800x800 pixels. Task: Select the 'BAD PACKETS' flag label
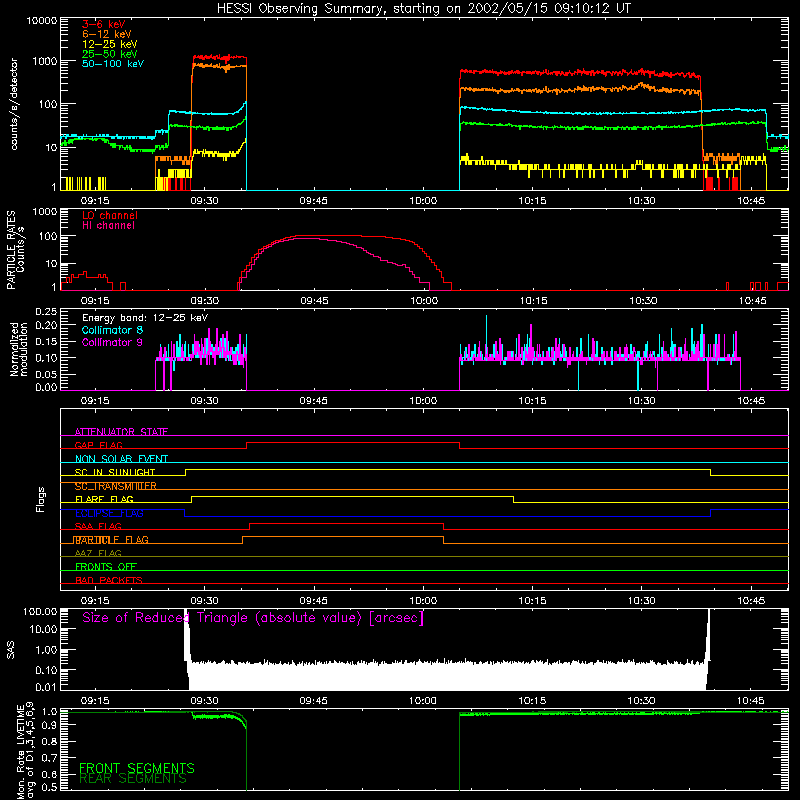click(x=109, y=580)
